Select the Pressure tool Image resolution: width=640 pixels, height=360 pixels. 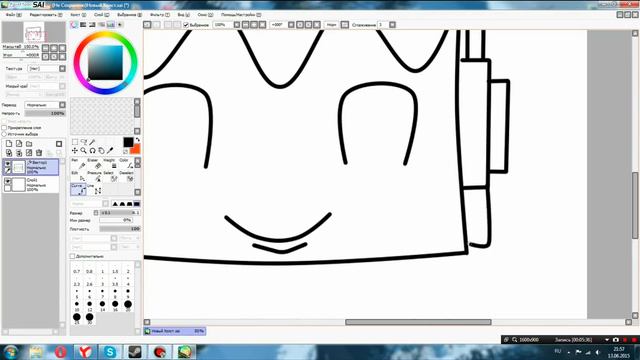[x=95, y=176]
